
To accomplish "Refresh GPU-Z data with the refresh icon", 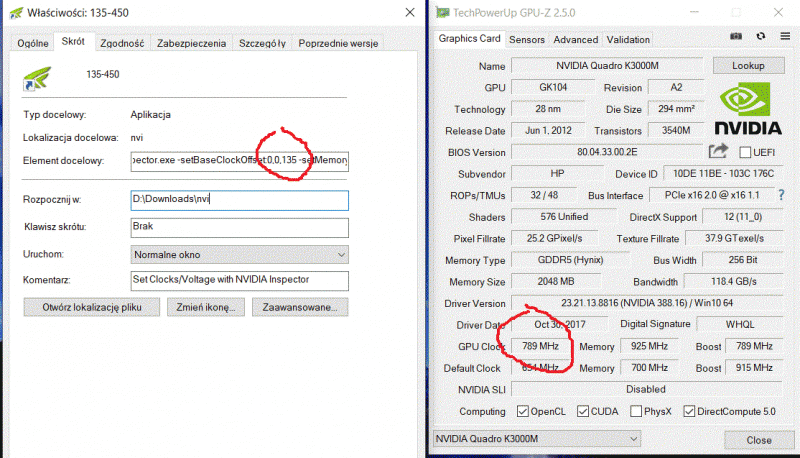I will [x=761, y=36].
